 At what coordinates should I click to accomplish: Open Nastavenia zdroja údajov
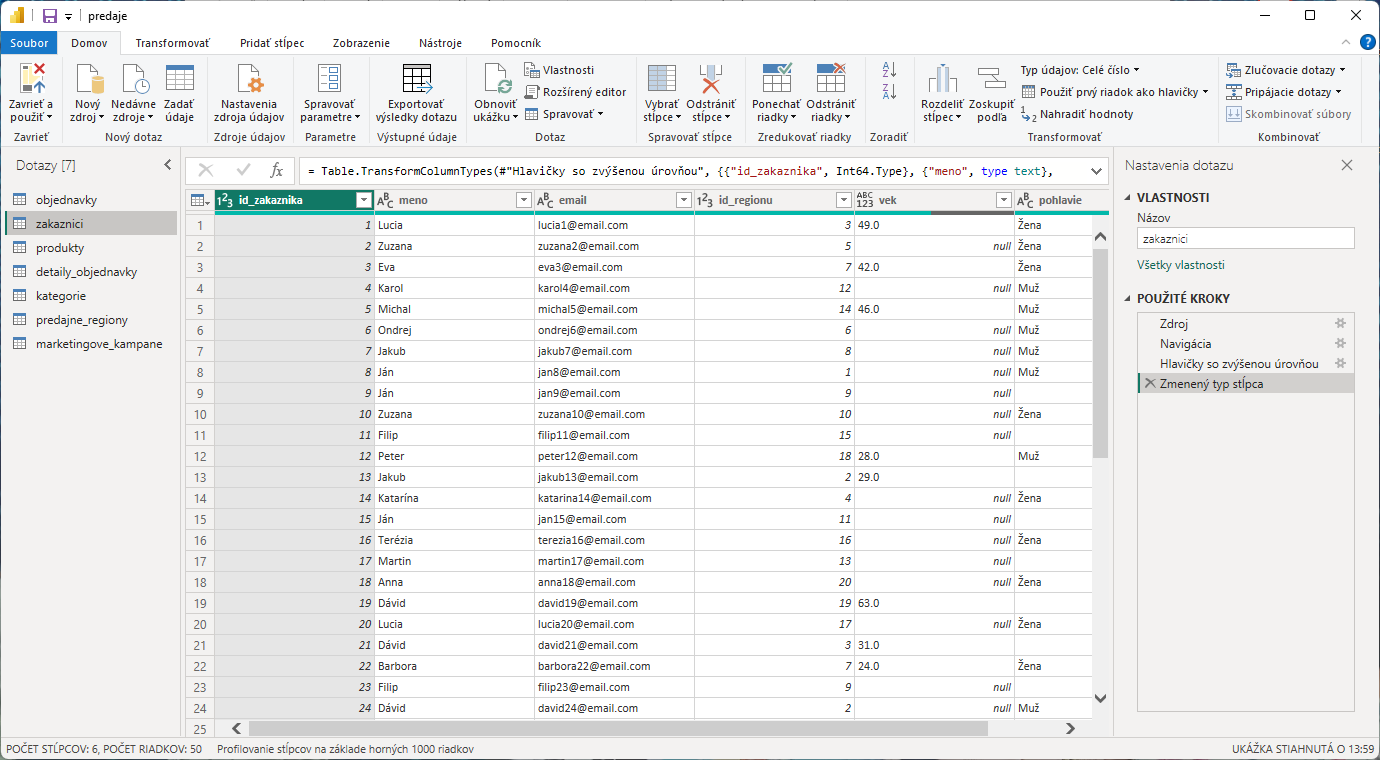[249, 78]
